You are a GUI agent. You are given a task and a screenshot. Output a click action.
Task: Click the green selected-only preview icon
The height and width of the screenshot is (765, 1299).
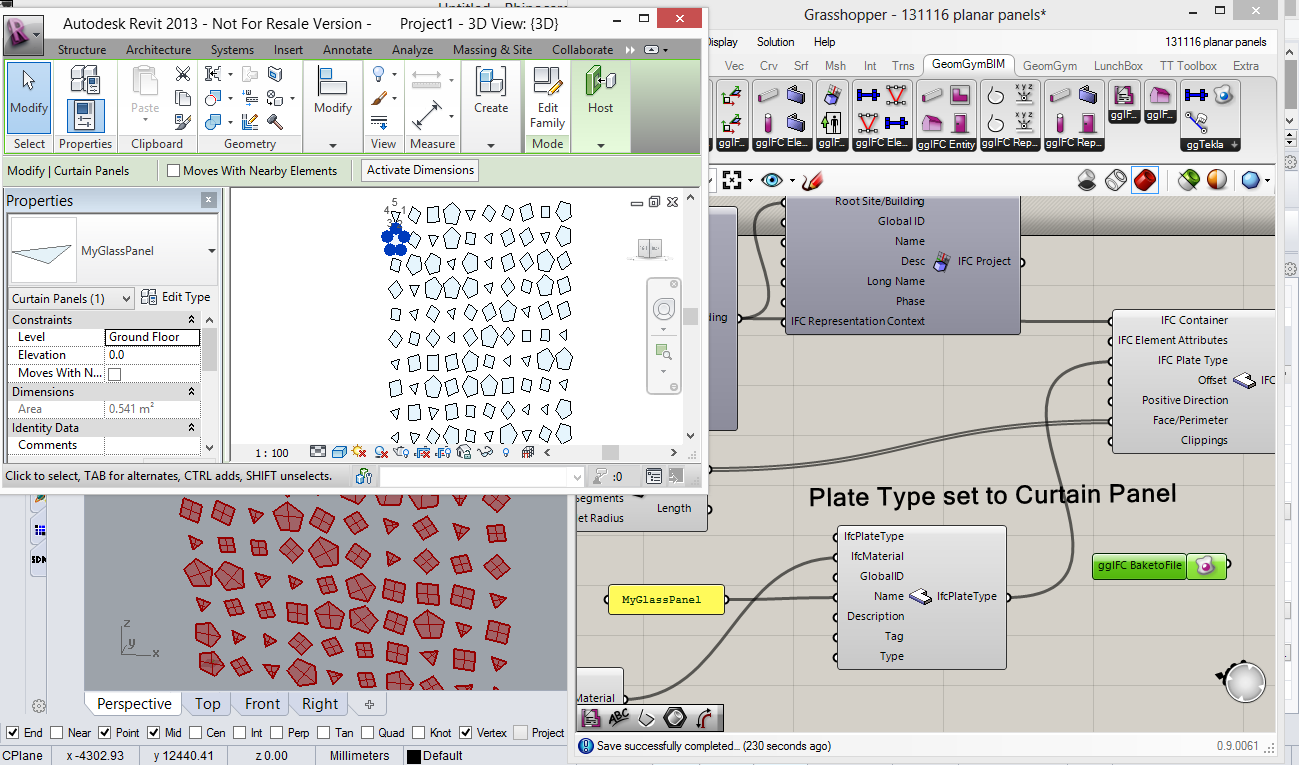(x=1188, y=180)
